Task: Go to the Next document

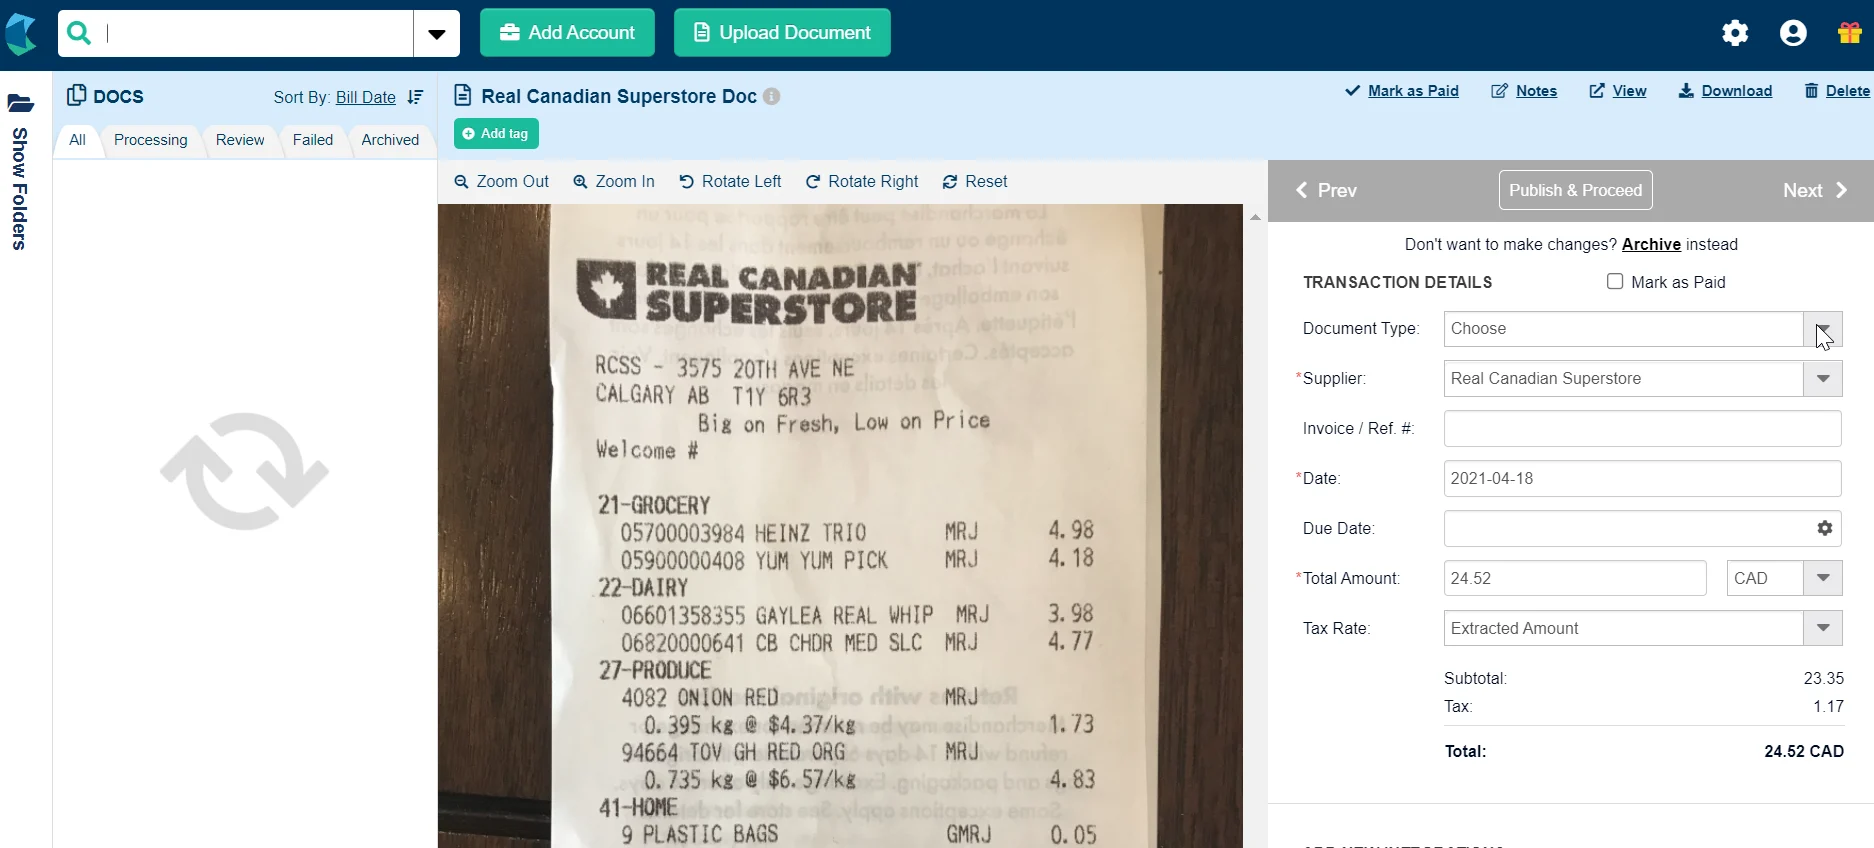Action: (1815, 190)
